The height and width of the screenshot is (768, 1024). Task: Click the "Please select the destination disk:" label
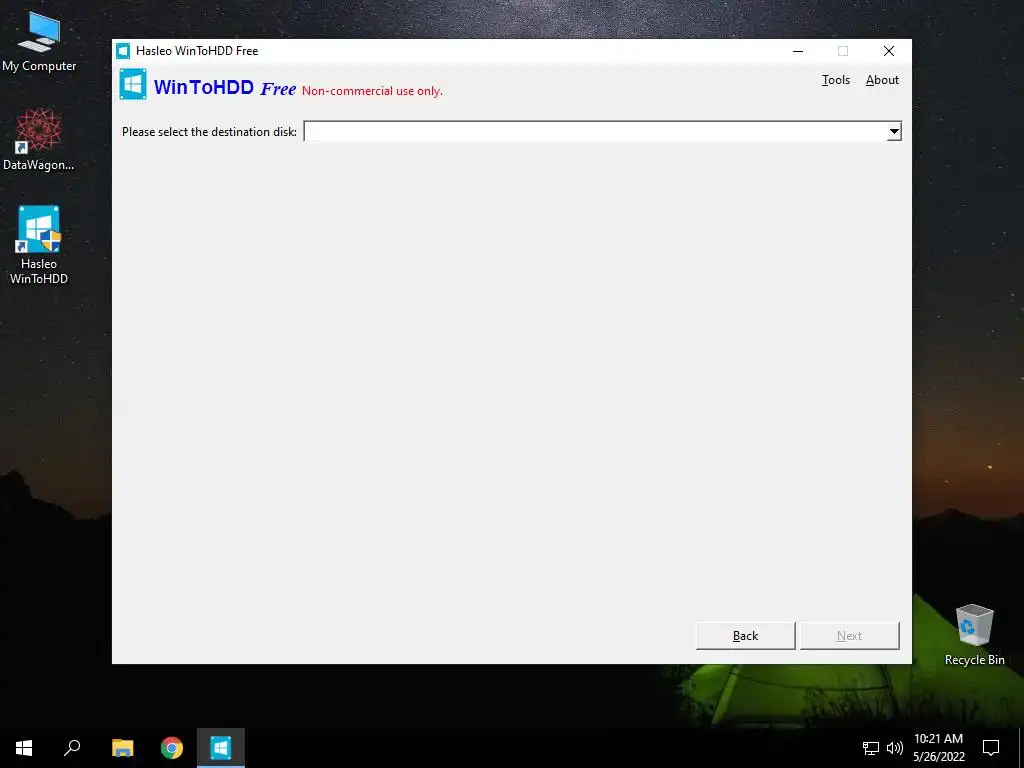click(x=209, y=132)
